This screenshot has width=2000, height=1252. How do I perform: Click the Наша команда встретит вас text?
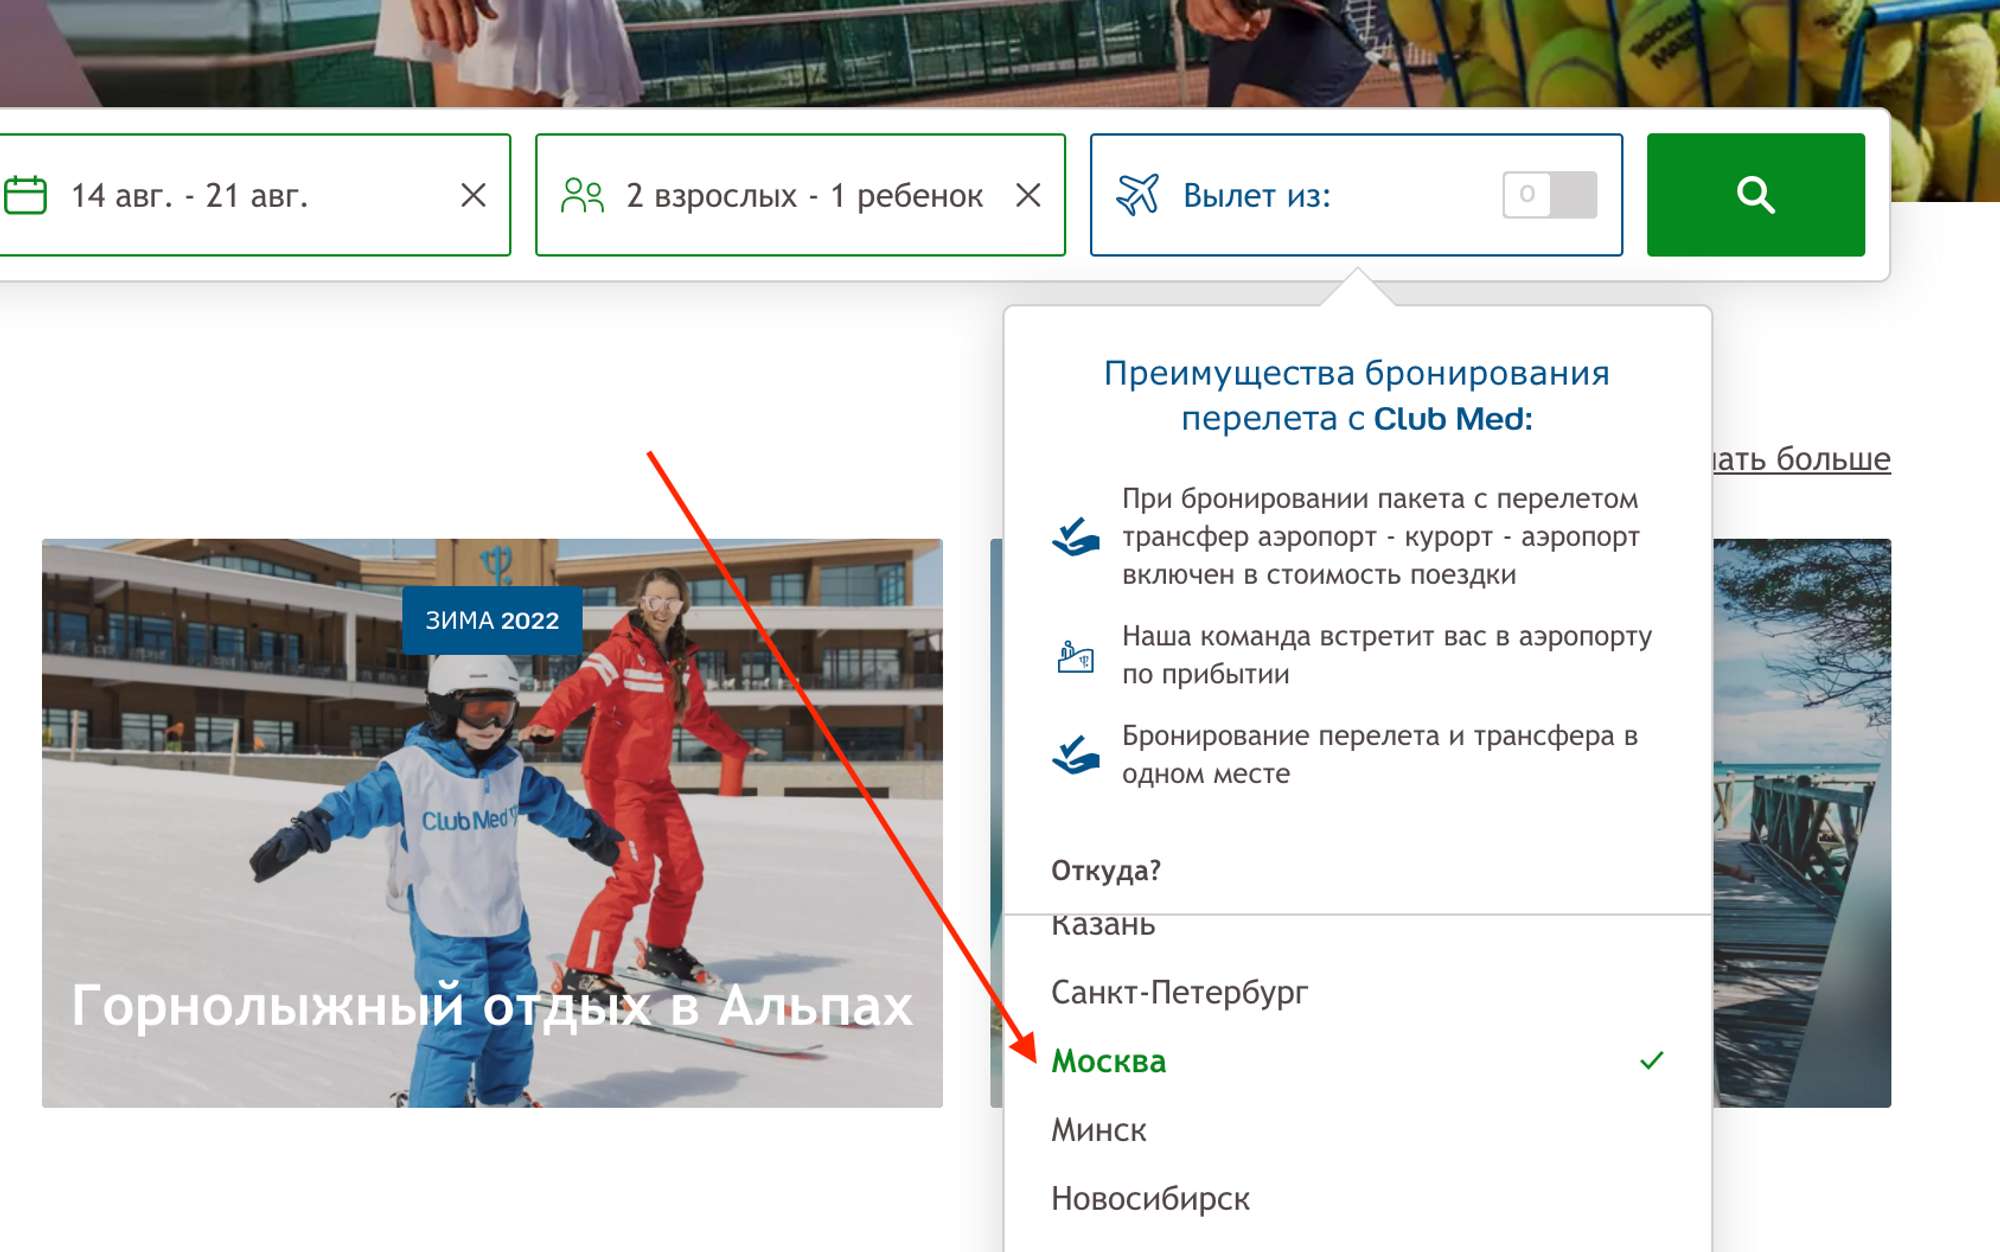point(1387,655)
